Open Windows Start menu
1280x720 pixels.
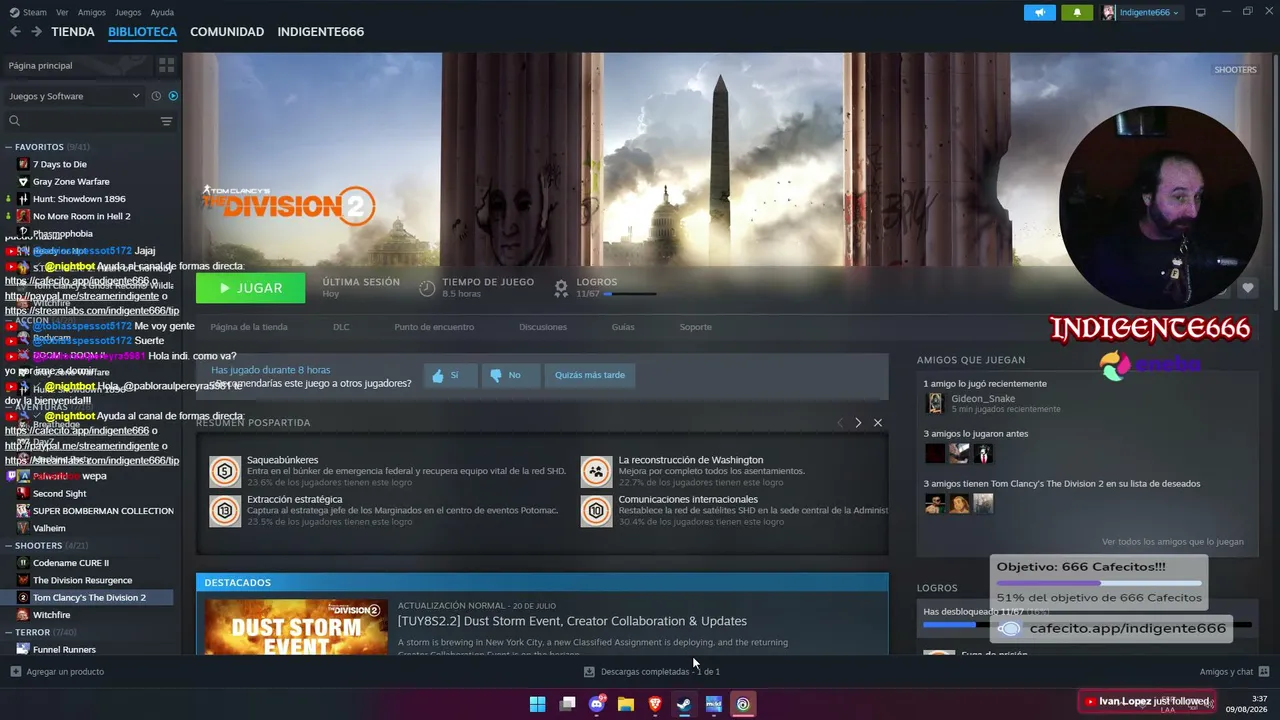pos(537,704)
